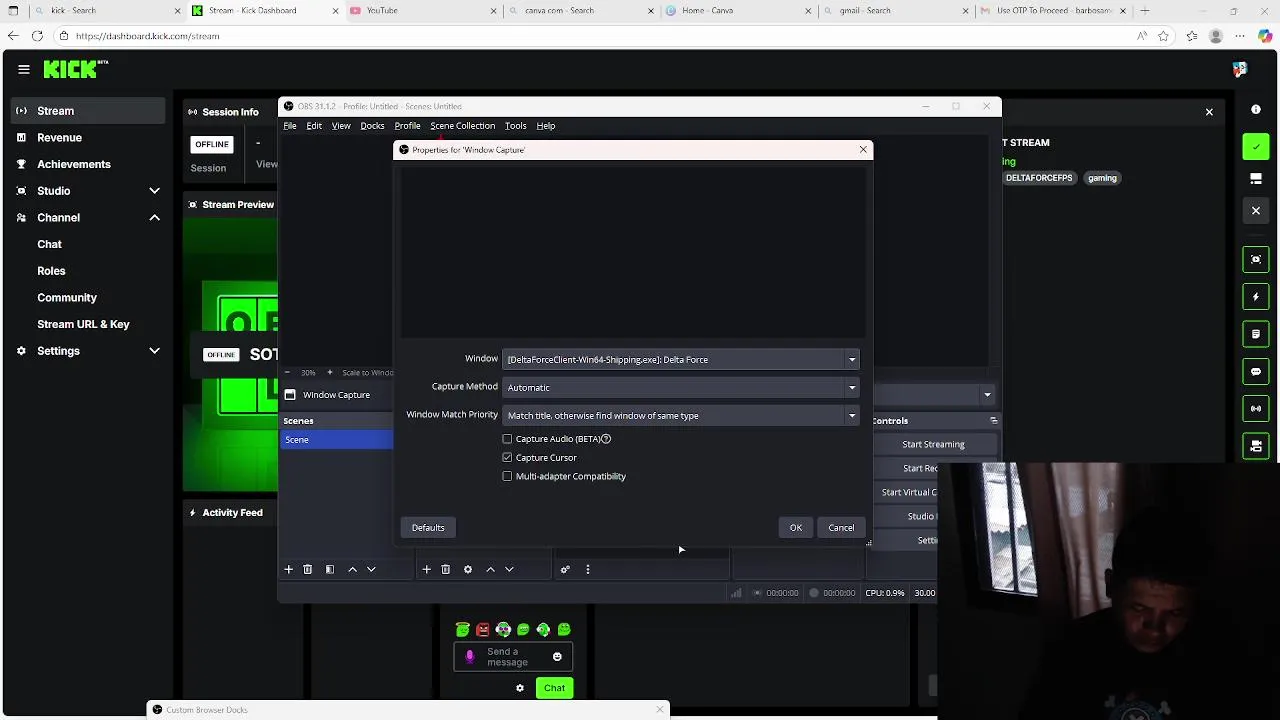Viewport: 1280px width, 720px height.
Task: Enable Capture Audio (BETA) checkbox
Action: click(x=507, y=439)
